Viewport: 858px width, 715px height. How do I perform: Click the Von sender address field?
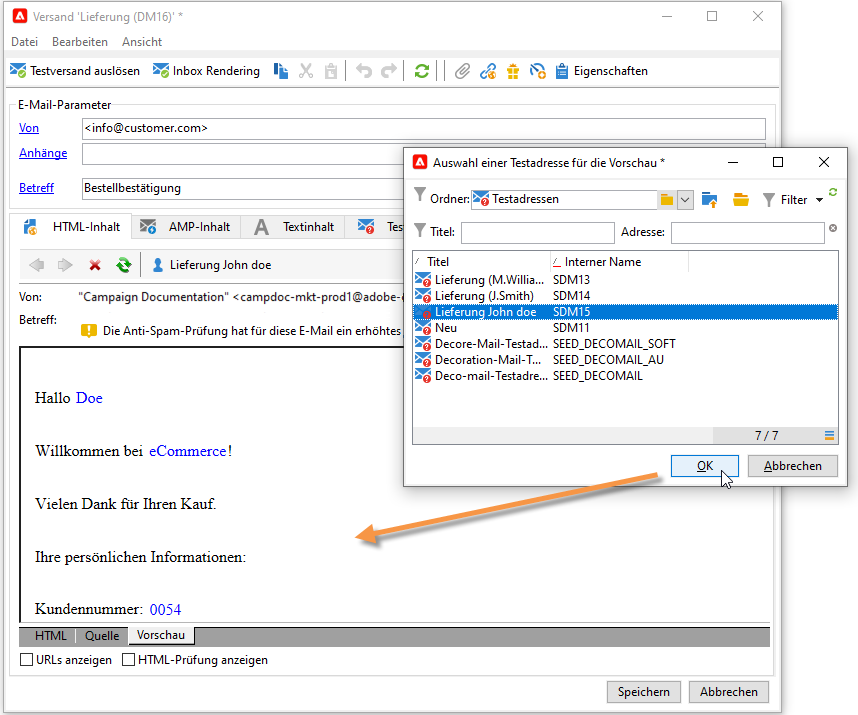click(x=424, y=129)
